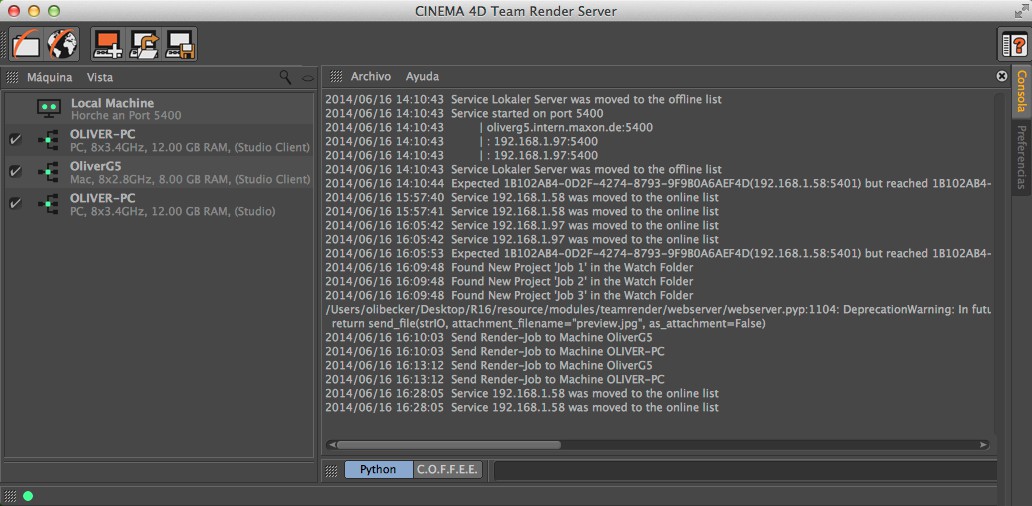Click the 'Horche an Port 5400' text
The height and width of the screenshot is (506, 1032).
[x=126, y=115]
